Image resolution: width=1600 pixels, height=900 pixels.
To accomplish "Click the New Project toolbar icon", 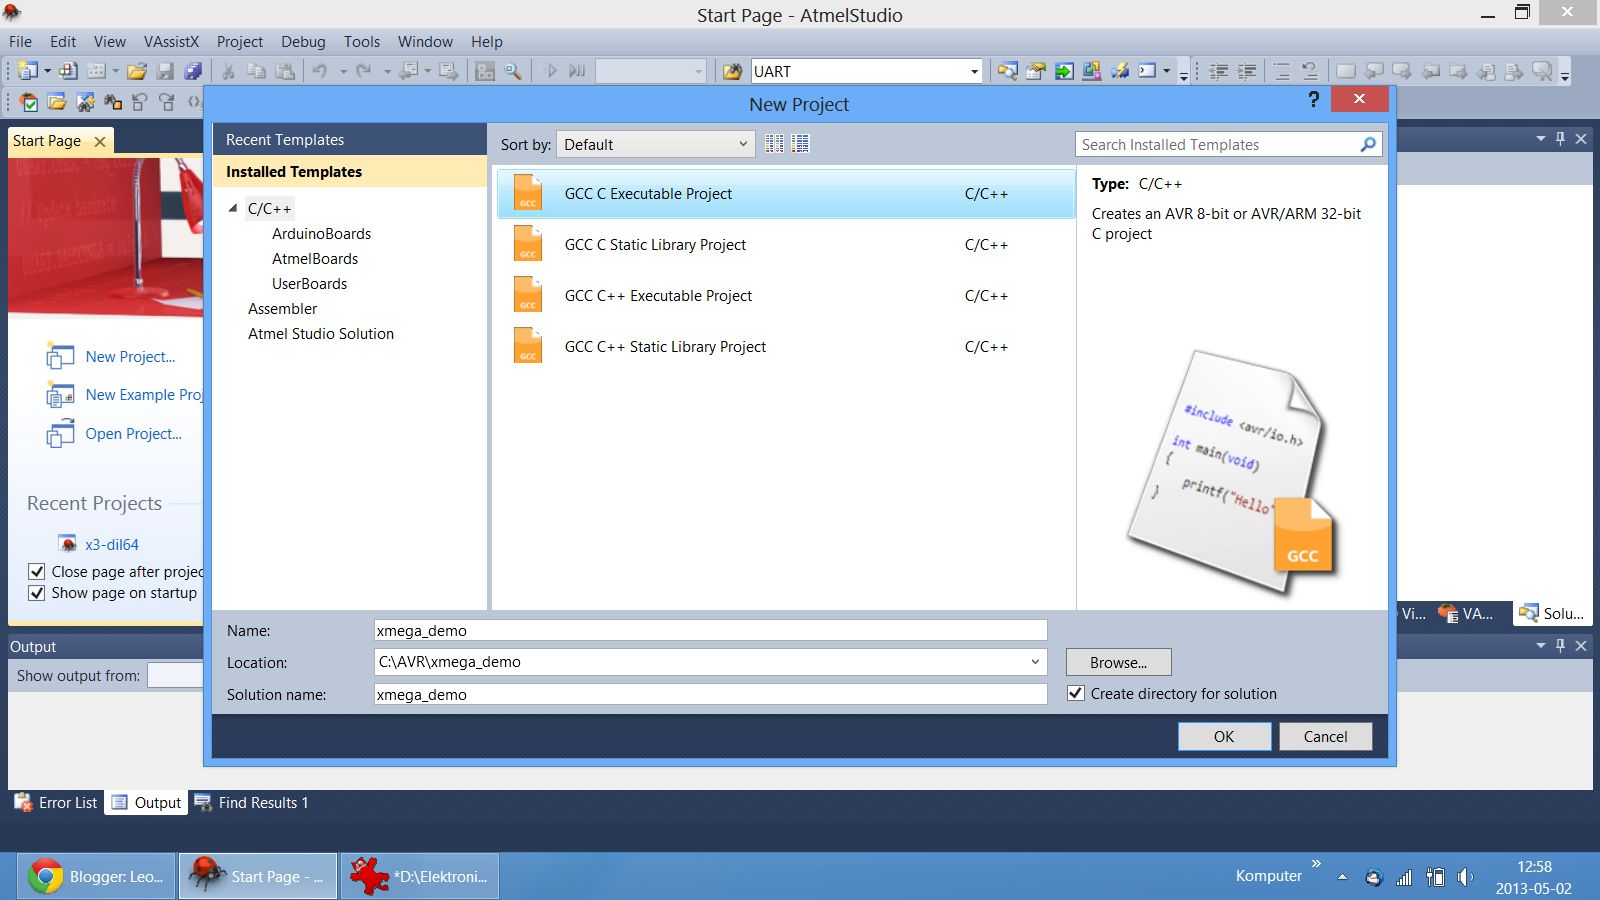I will (x=28, y=71).
